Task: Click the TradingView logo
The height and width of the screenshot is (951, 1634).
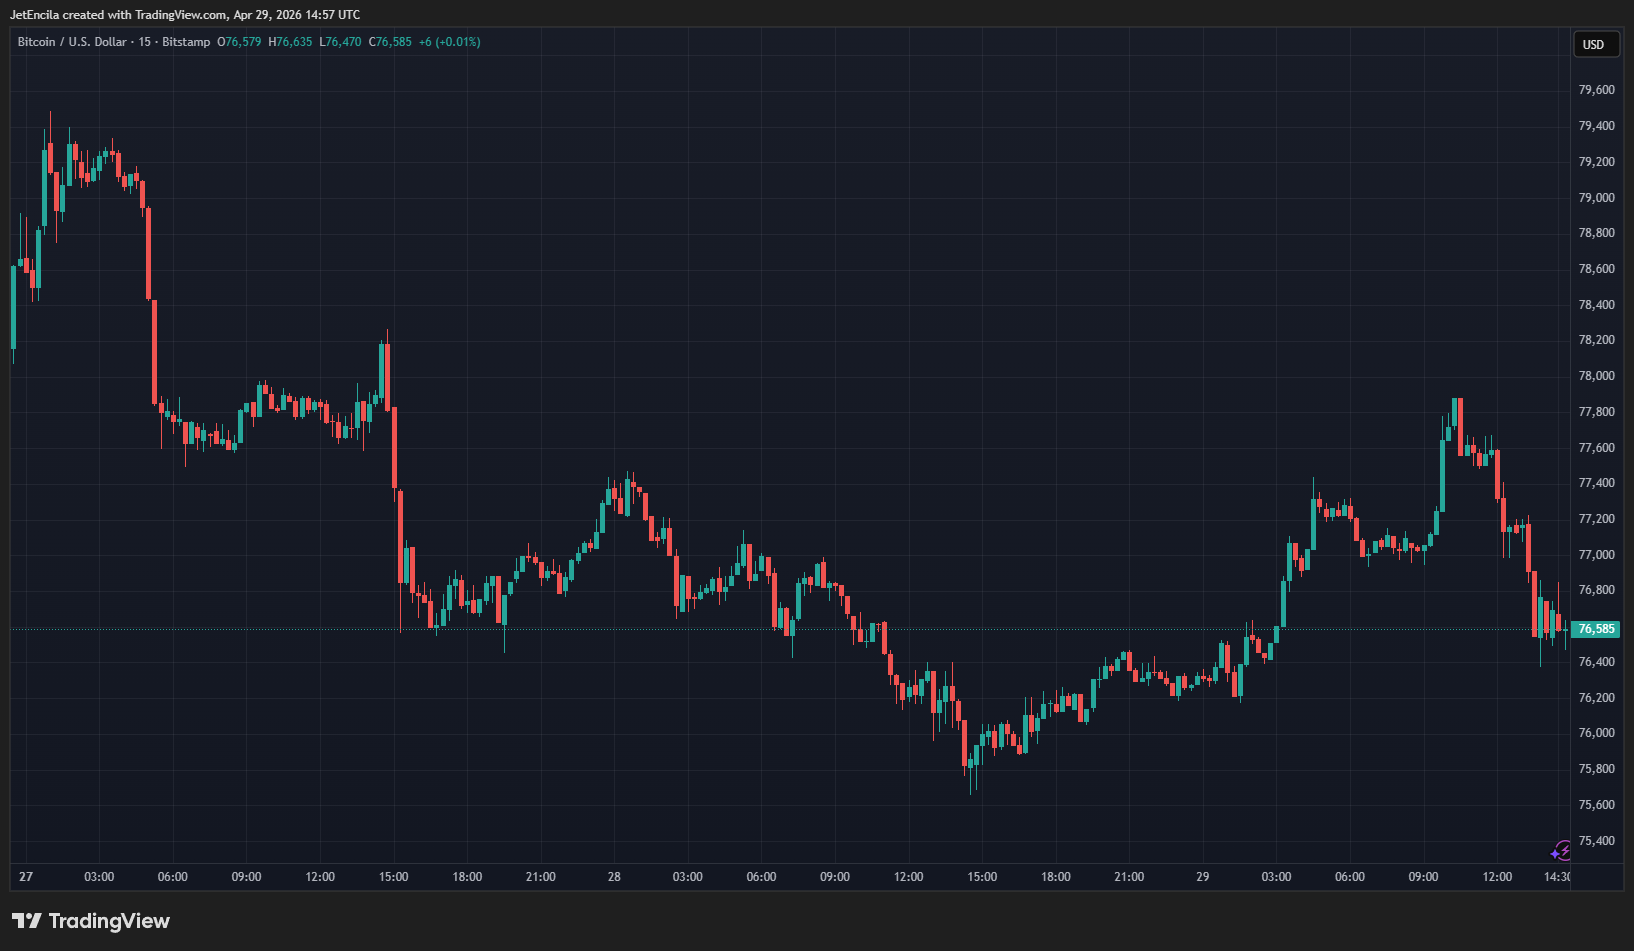Action: point(91,921)
